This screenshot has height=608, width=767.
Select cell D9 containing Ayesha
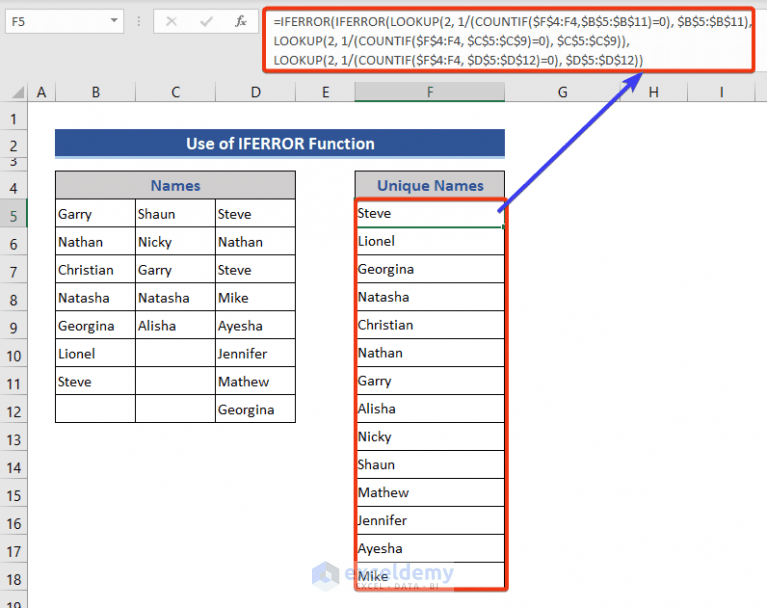tap(255, 325)
